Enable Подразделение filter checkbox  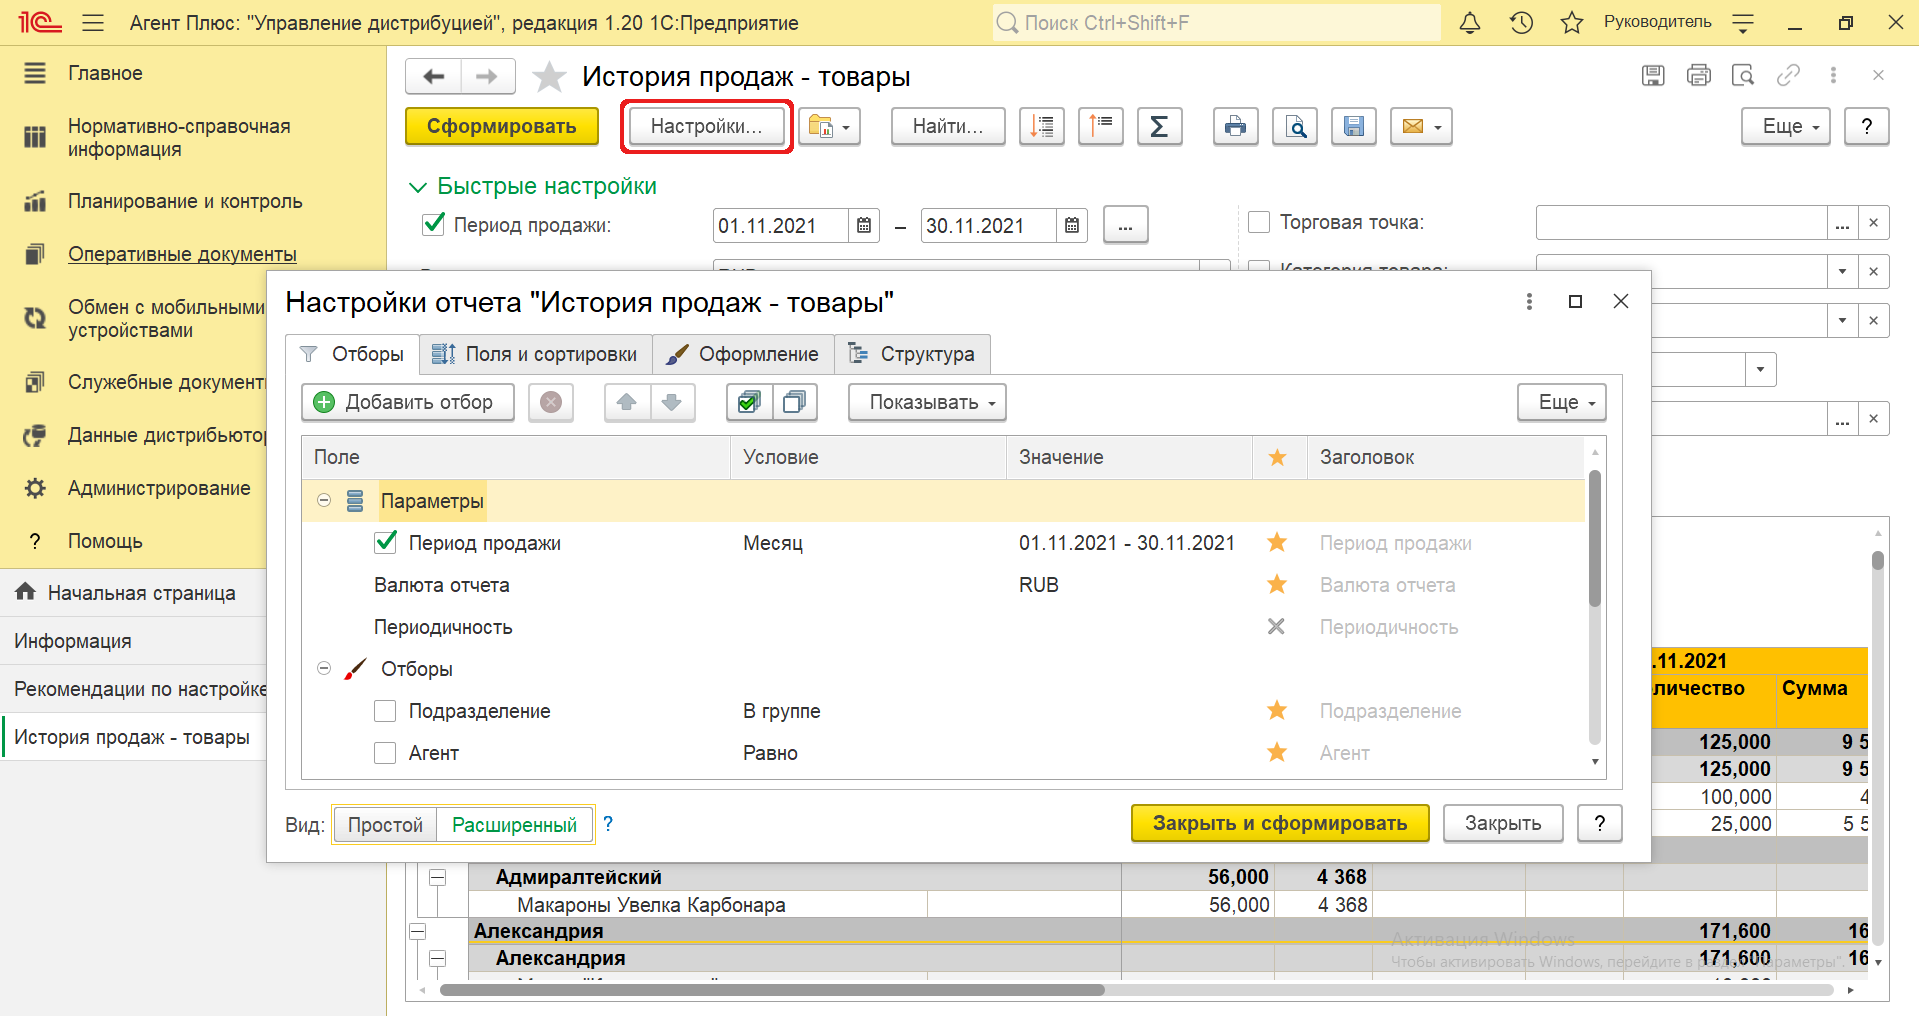385,711
